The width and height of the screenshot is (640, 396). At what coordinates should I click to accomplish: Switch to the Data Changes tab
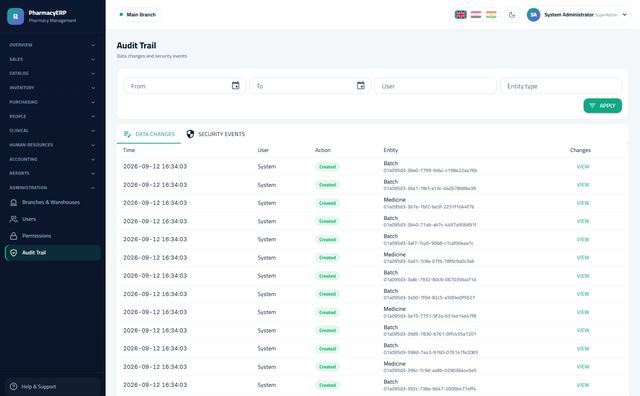point(149,134)
